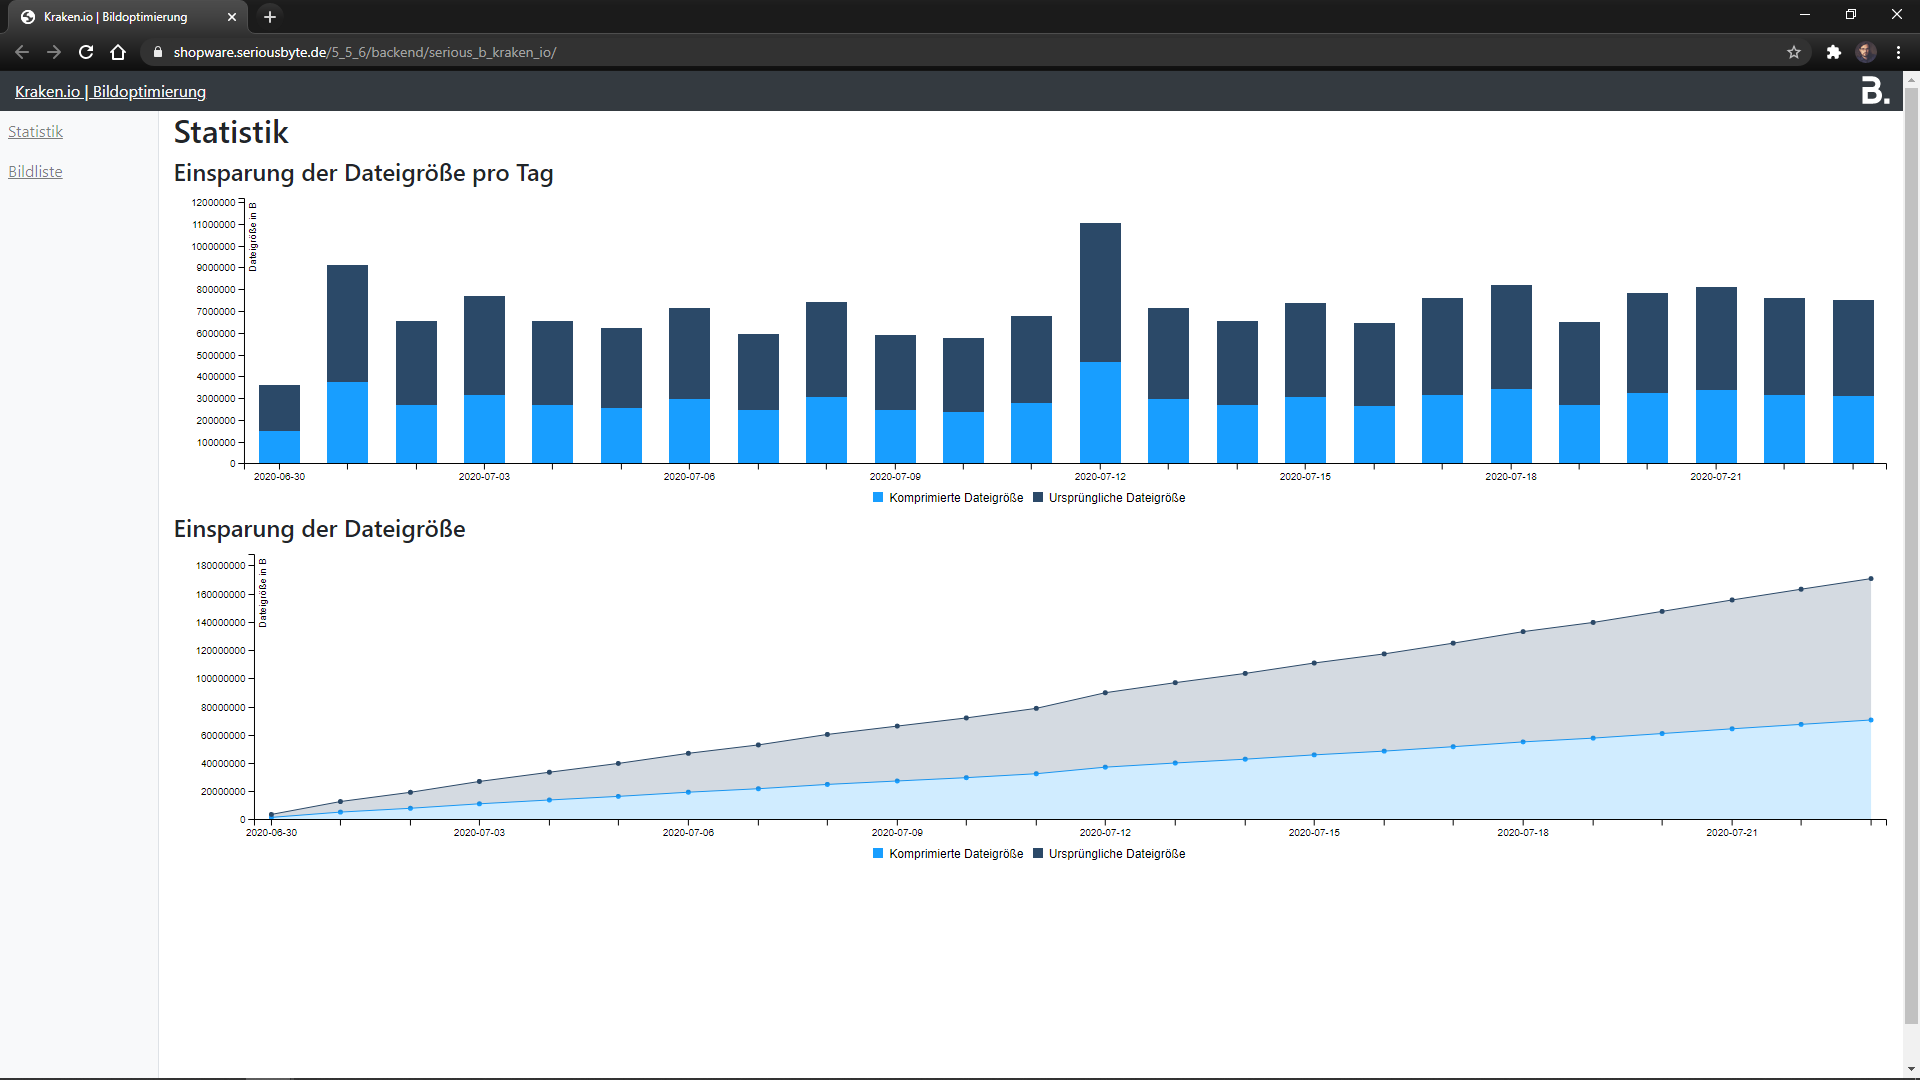Click the last data point on lower area line
This screenshot has width=1920, height=1080.
pyautogui.click(x=1871, y=720)
